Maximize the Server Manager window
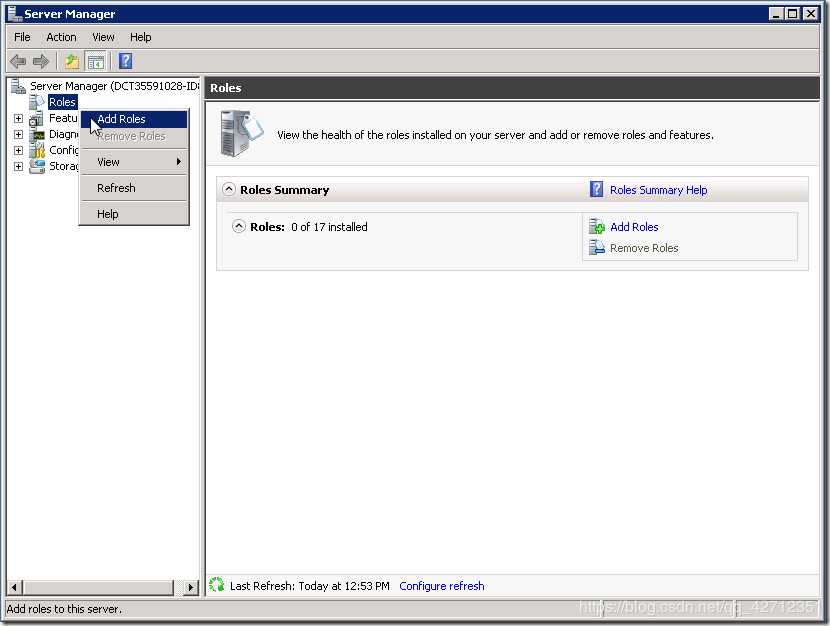 (793, 14)
